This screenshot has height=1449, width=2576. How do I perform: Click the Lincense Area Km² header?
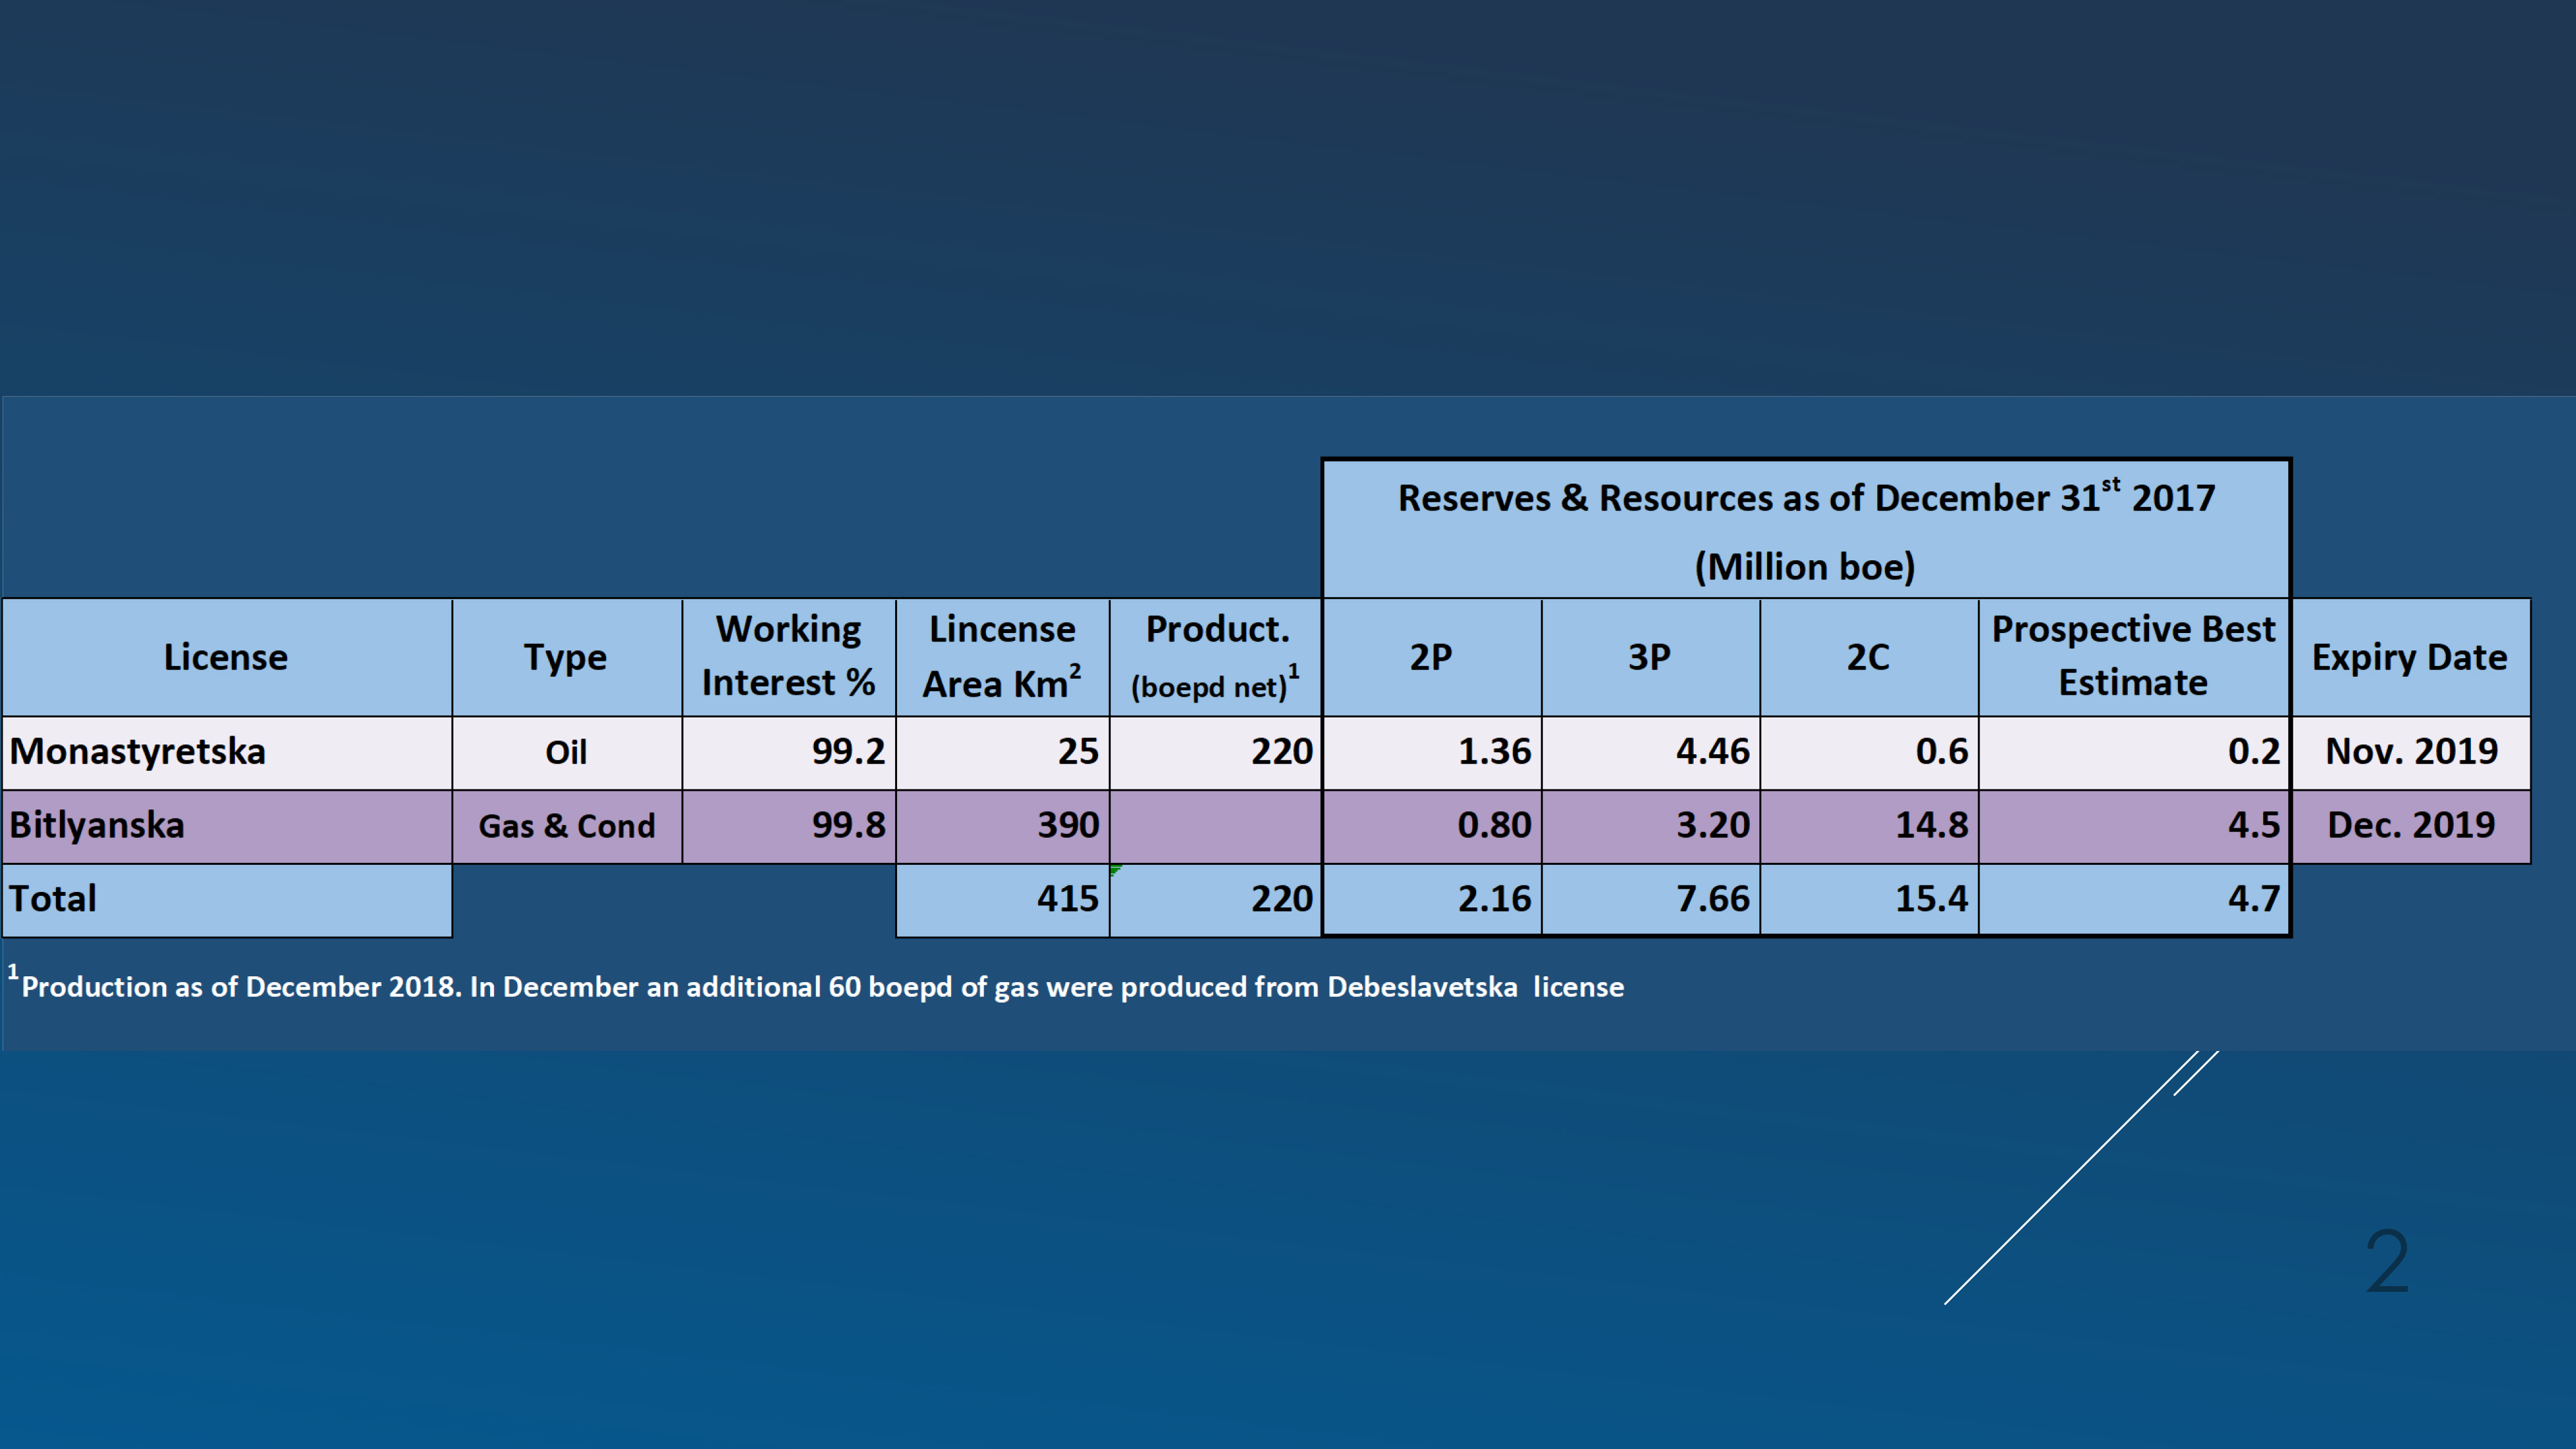click(x=1002, y=656)
